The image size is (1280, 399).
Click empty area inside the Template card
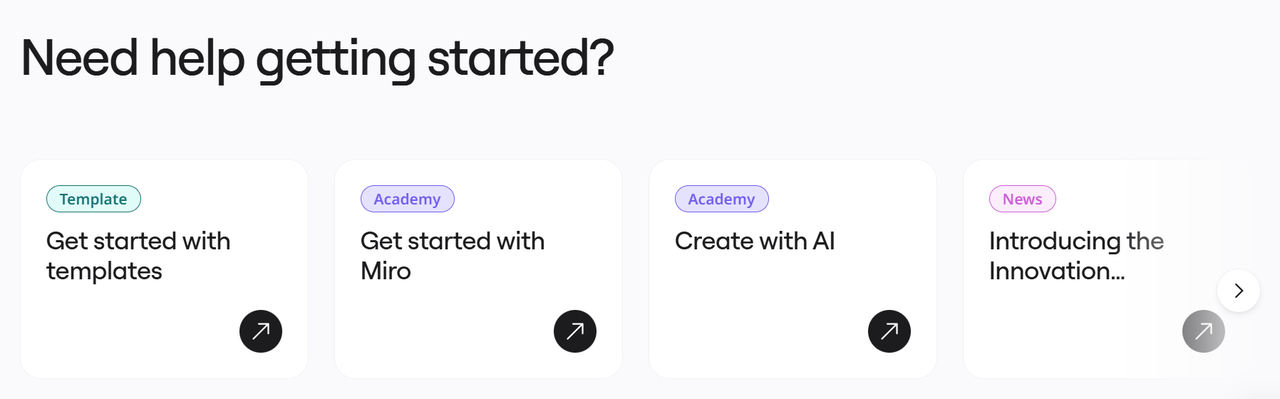[x=130, y=325]
